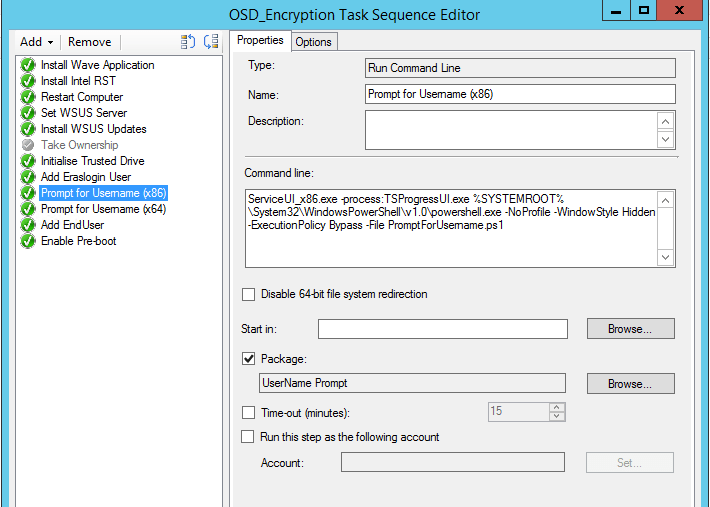This screenshot has width=710, height=507.
Task: Click the move step down icon
Action: point(211,42)
